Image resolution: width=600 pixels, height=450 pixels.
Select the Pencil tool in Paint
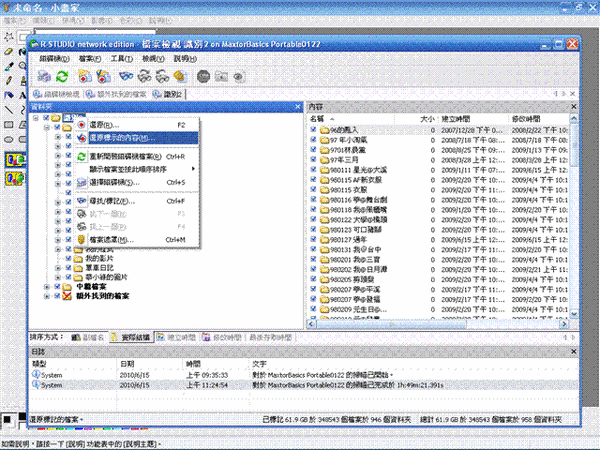tap(9, 81)
